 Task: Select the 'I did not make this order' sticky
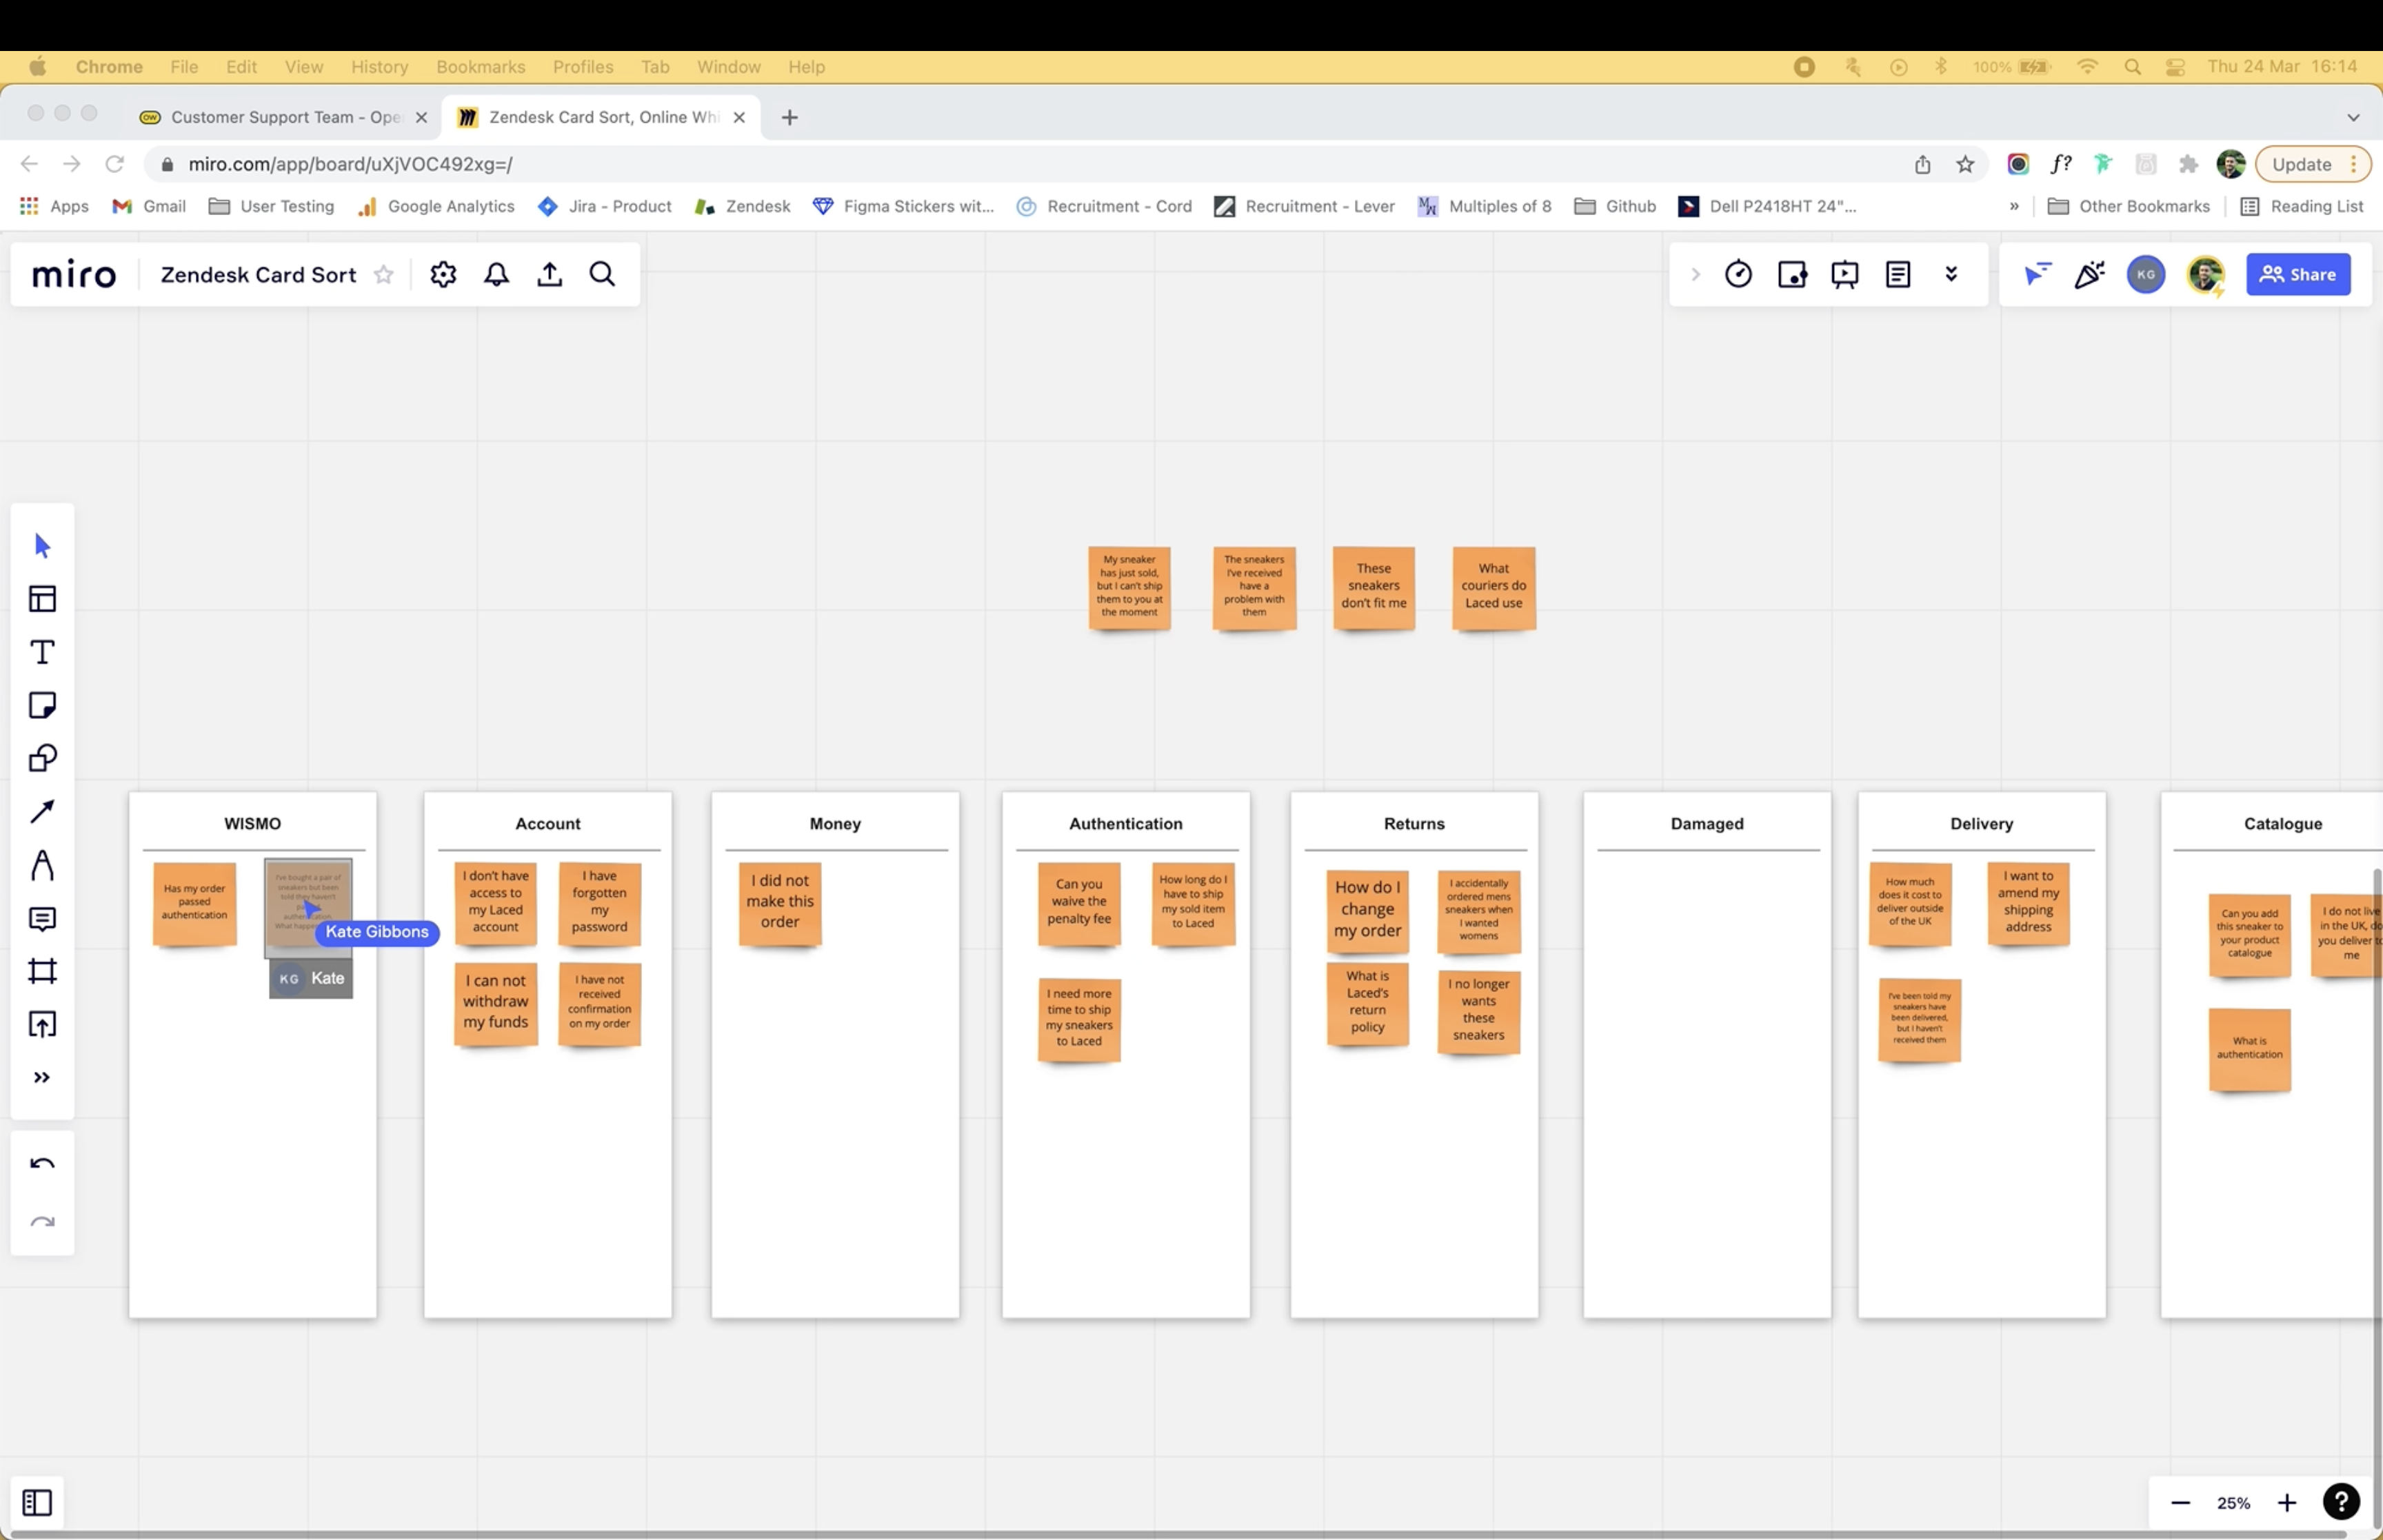click(x=780, y=903)
